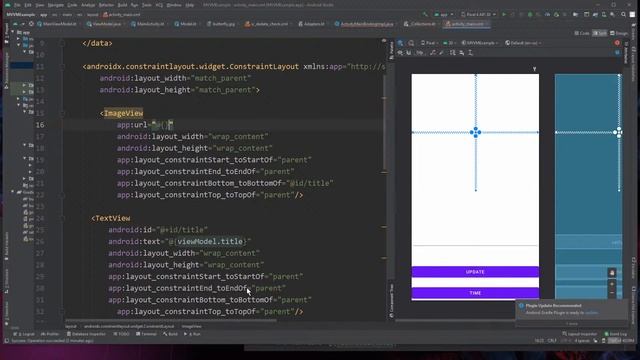Image resolution: width=640 pixels, height=360 pixels.
Task: Open the Layout Inspector tool window
Action: pos(579,334)
